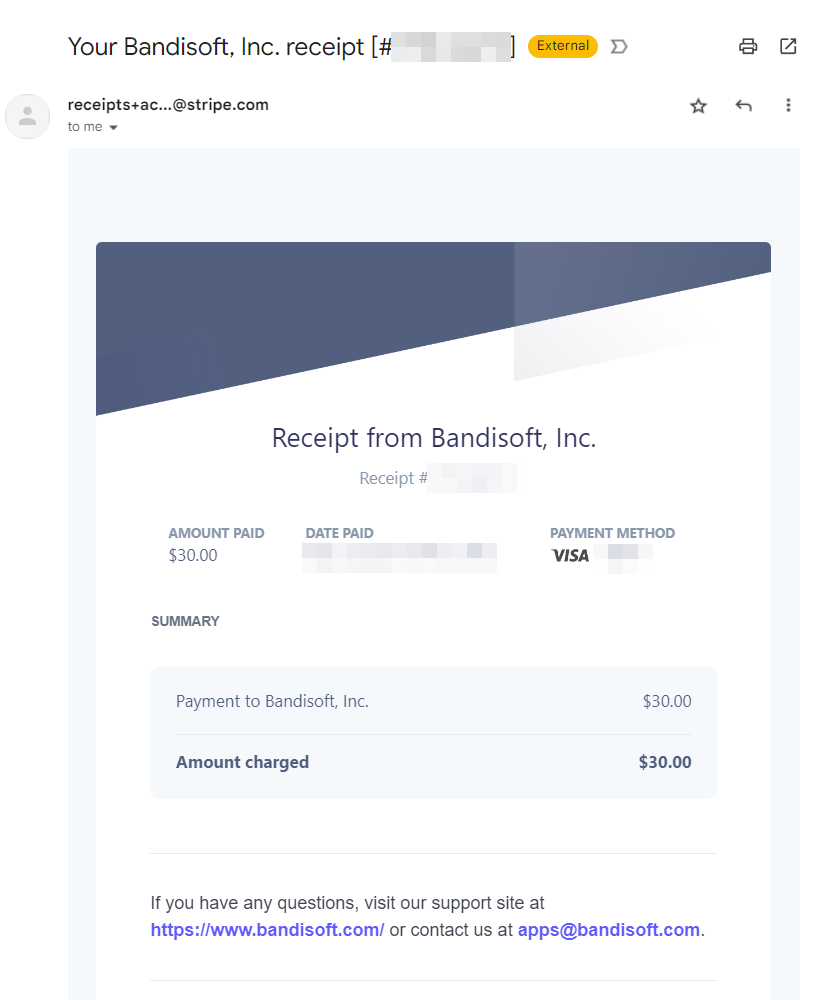This screenshot has width=830, height=1000.
Task: Select the receipts+ac...@stripe.com sender address
Action: (x=168, y=104)
